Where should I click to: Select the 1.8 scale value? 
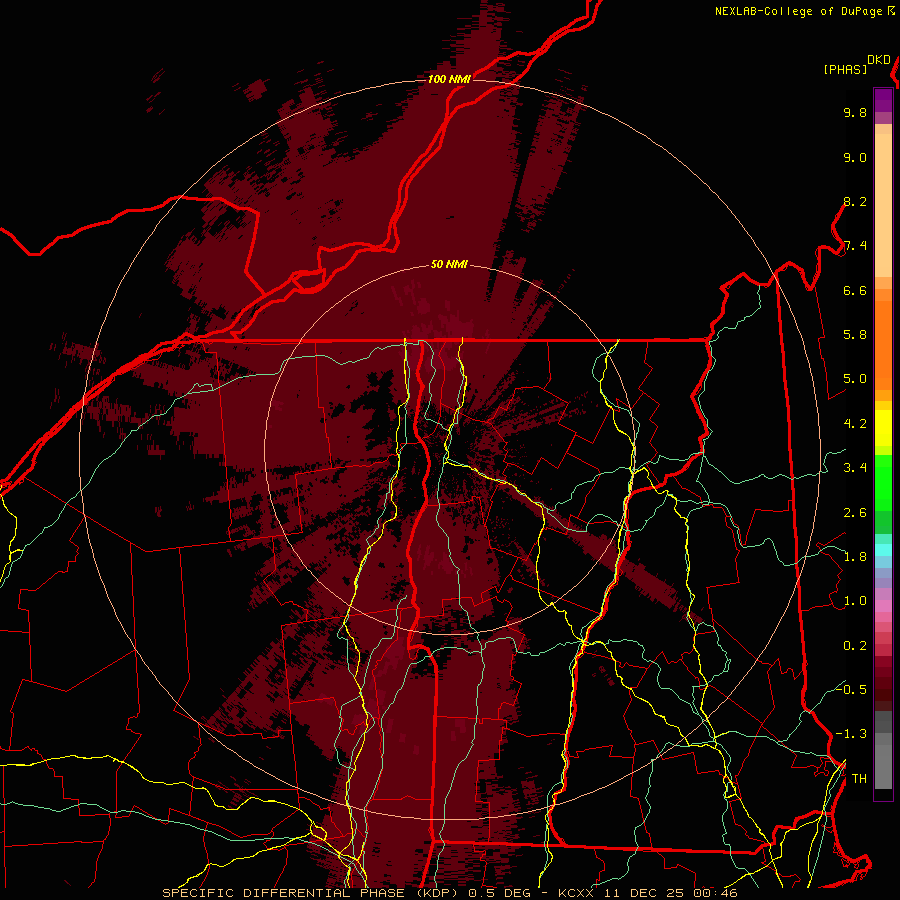click(x=855, y=557)
